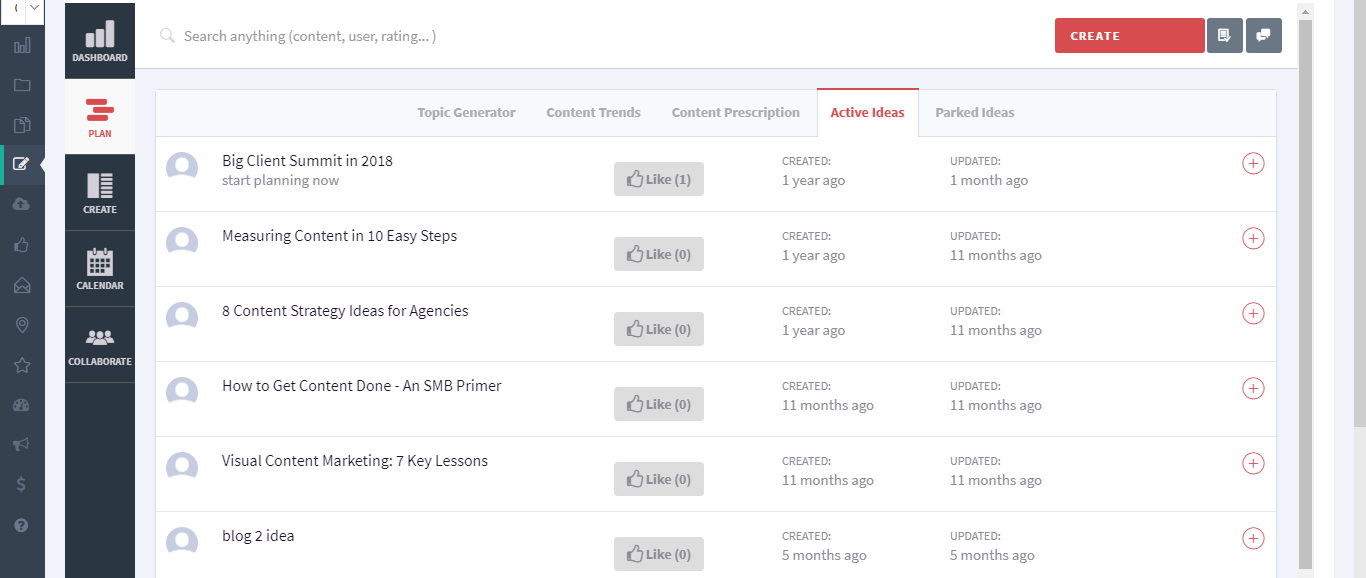Switch to the Parked Ideas tab
The image size is (1366, 578).
[x=974, y=113]
